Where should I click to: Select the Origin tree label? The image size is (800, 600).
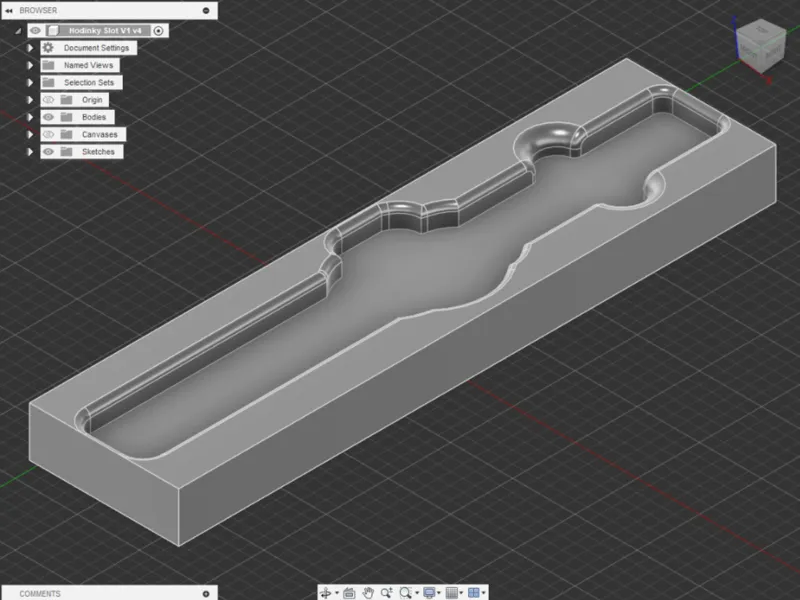pos(92,100)
